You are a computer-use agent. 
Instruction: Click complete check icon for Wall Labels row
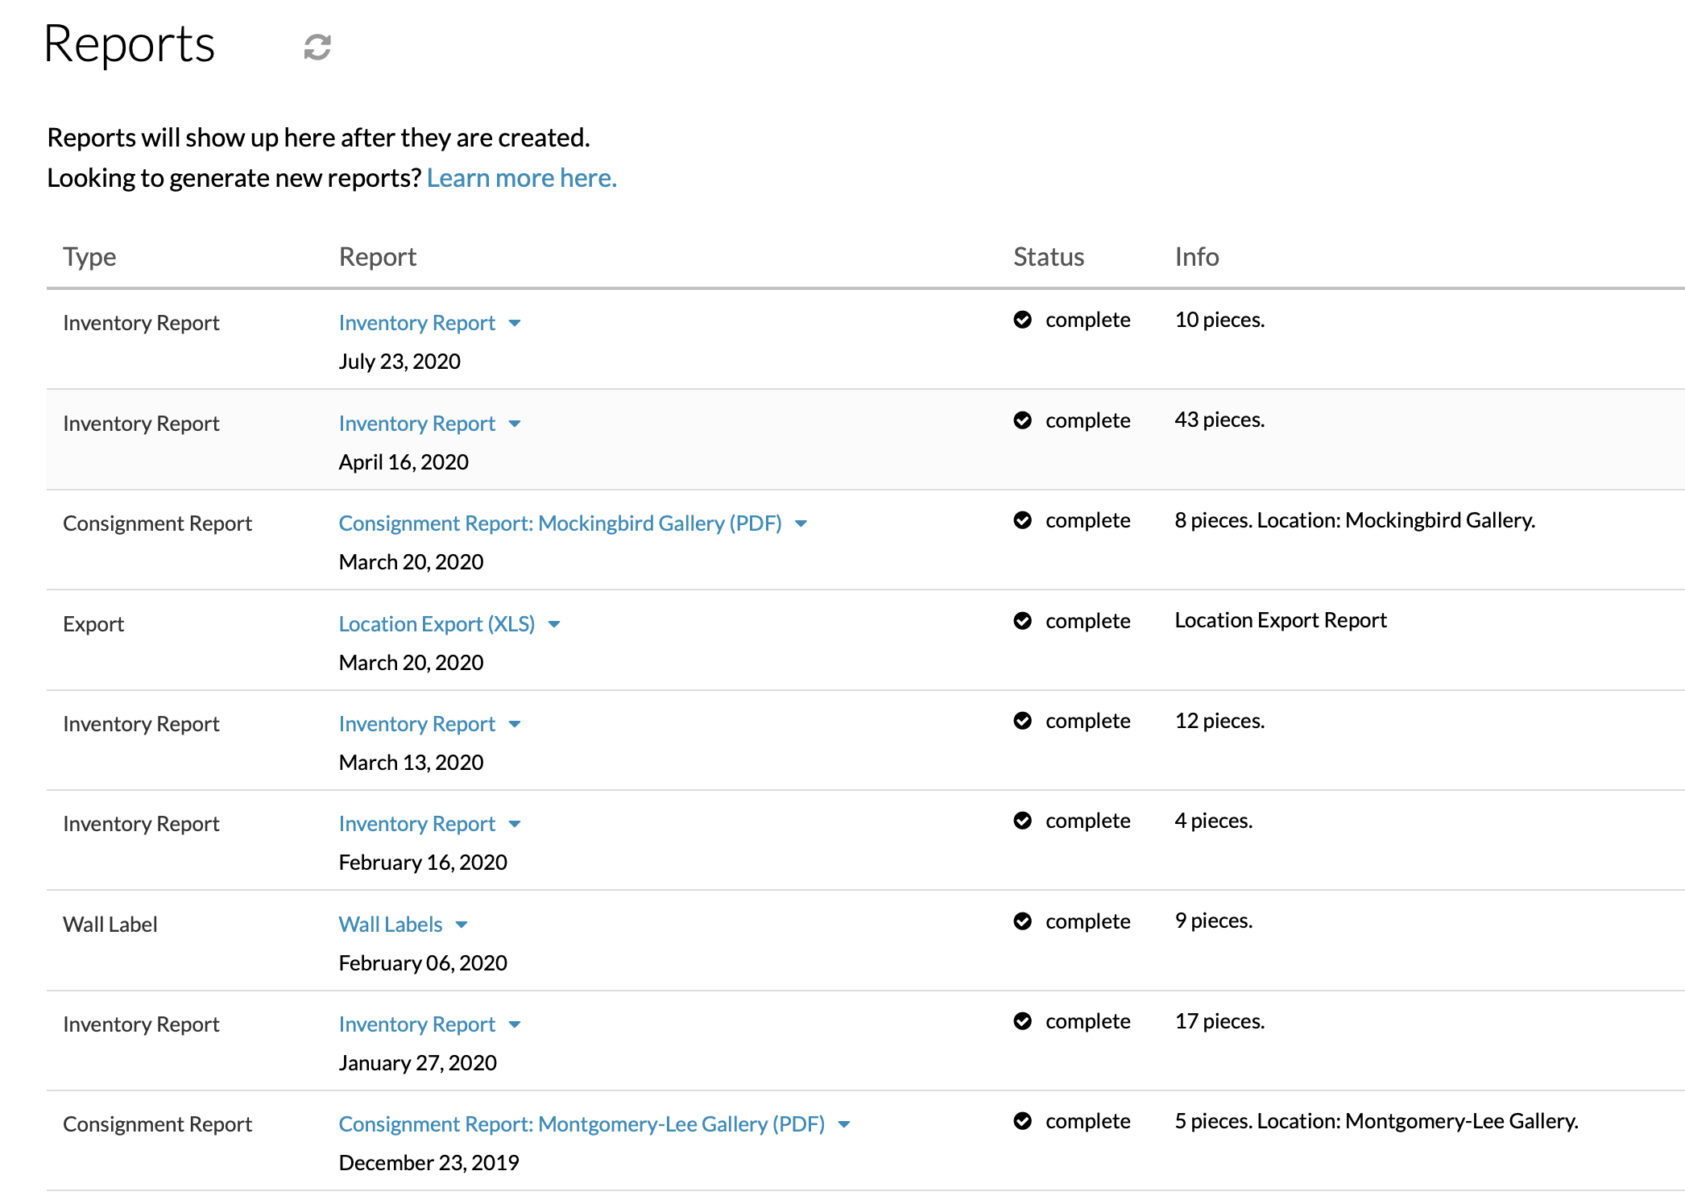coord(1022,921)
